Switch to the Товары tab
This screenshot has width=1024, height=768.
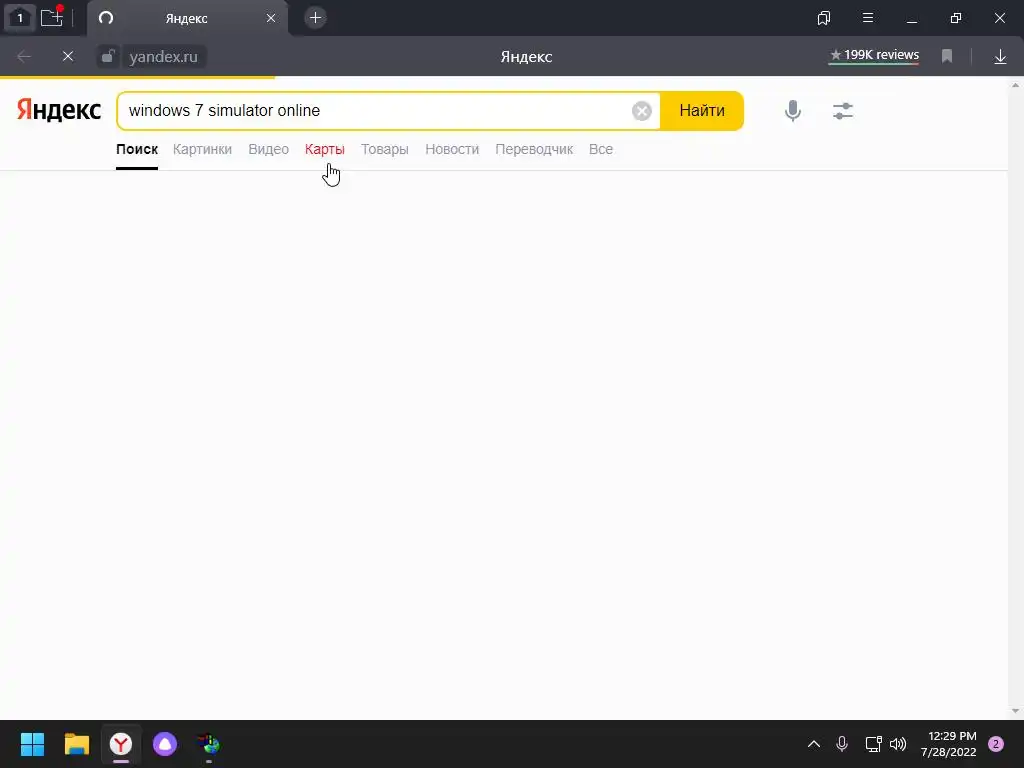coord(385,150)
